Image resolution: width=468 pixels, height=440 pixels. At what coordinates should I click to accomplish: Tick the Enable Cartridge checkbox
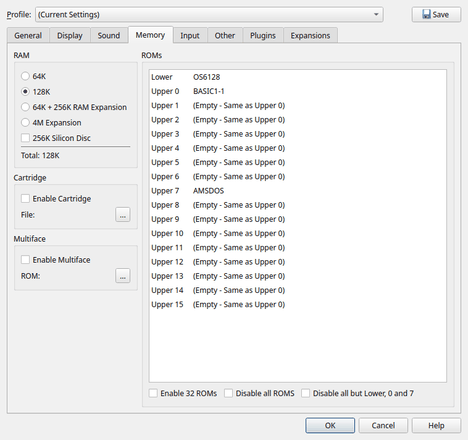56,199
